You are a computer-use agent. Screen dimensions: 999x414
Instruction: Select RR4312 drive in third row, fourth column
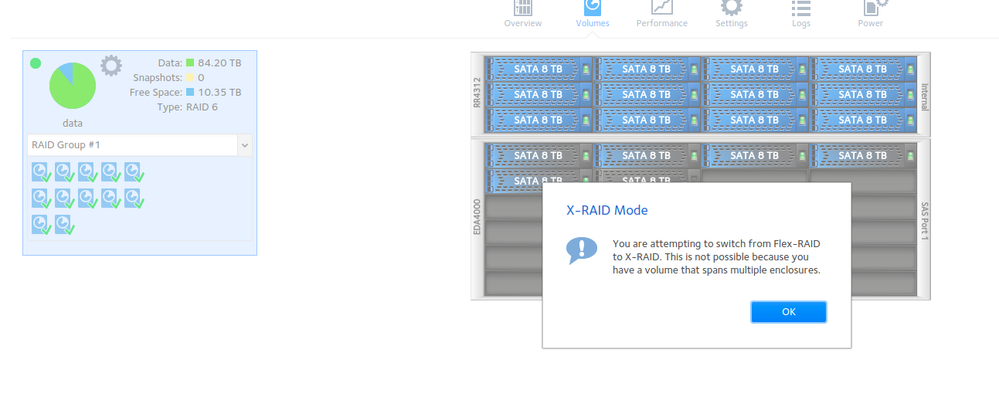(x=863, y=120)
